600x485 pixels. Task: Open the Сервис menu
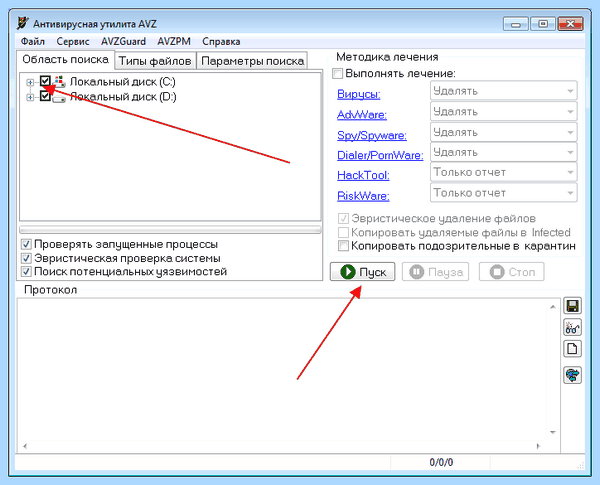click(x=73, y=41)
